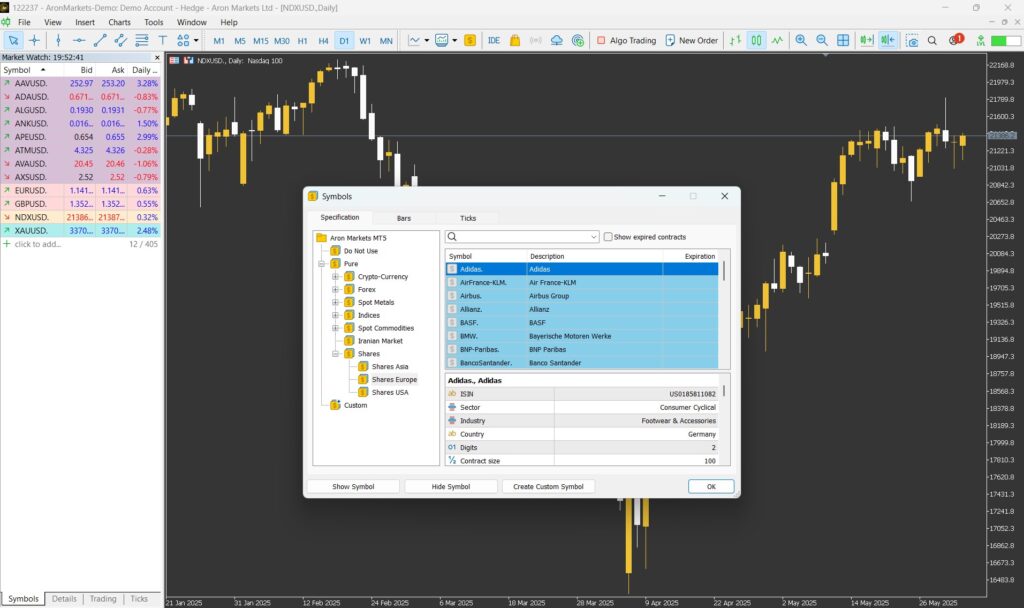Open the File menu
Image resolution: width=1024 pixels, height=608 pixels.
24,22
